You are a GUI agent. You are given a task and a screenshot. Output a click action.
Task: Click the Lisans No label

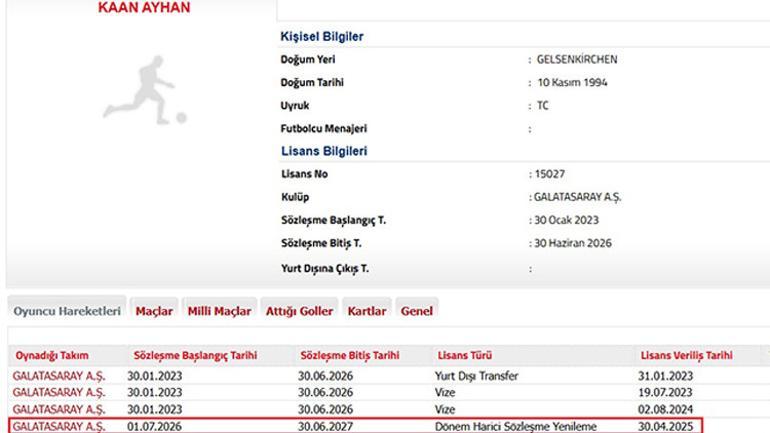[304, 174]
